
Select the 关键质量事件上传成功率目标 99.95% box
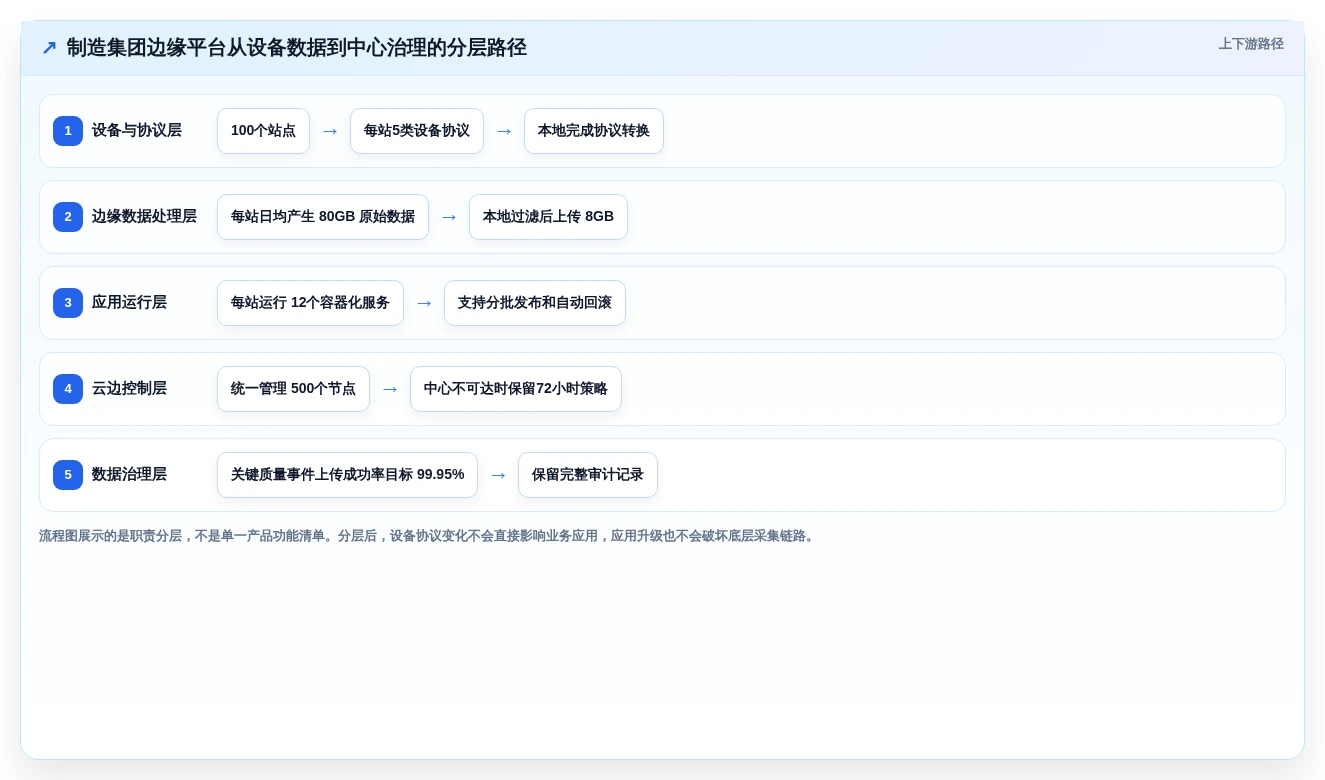pyautogui.click(x=347, y=475)
